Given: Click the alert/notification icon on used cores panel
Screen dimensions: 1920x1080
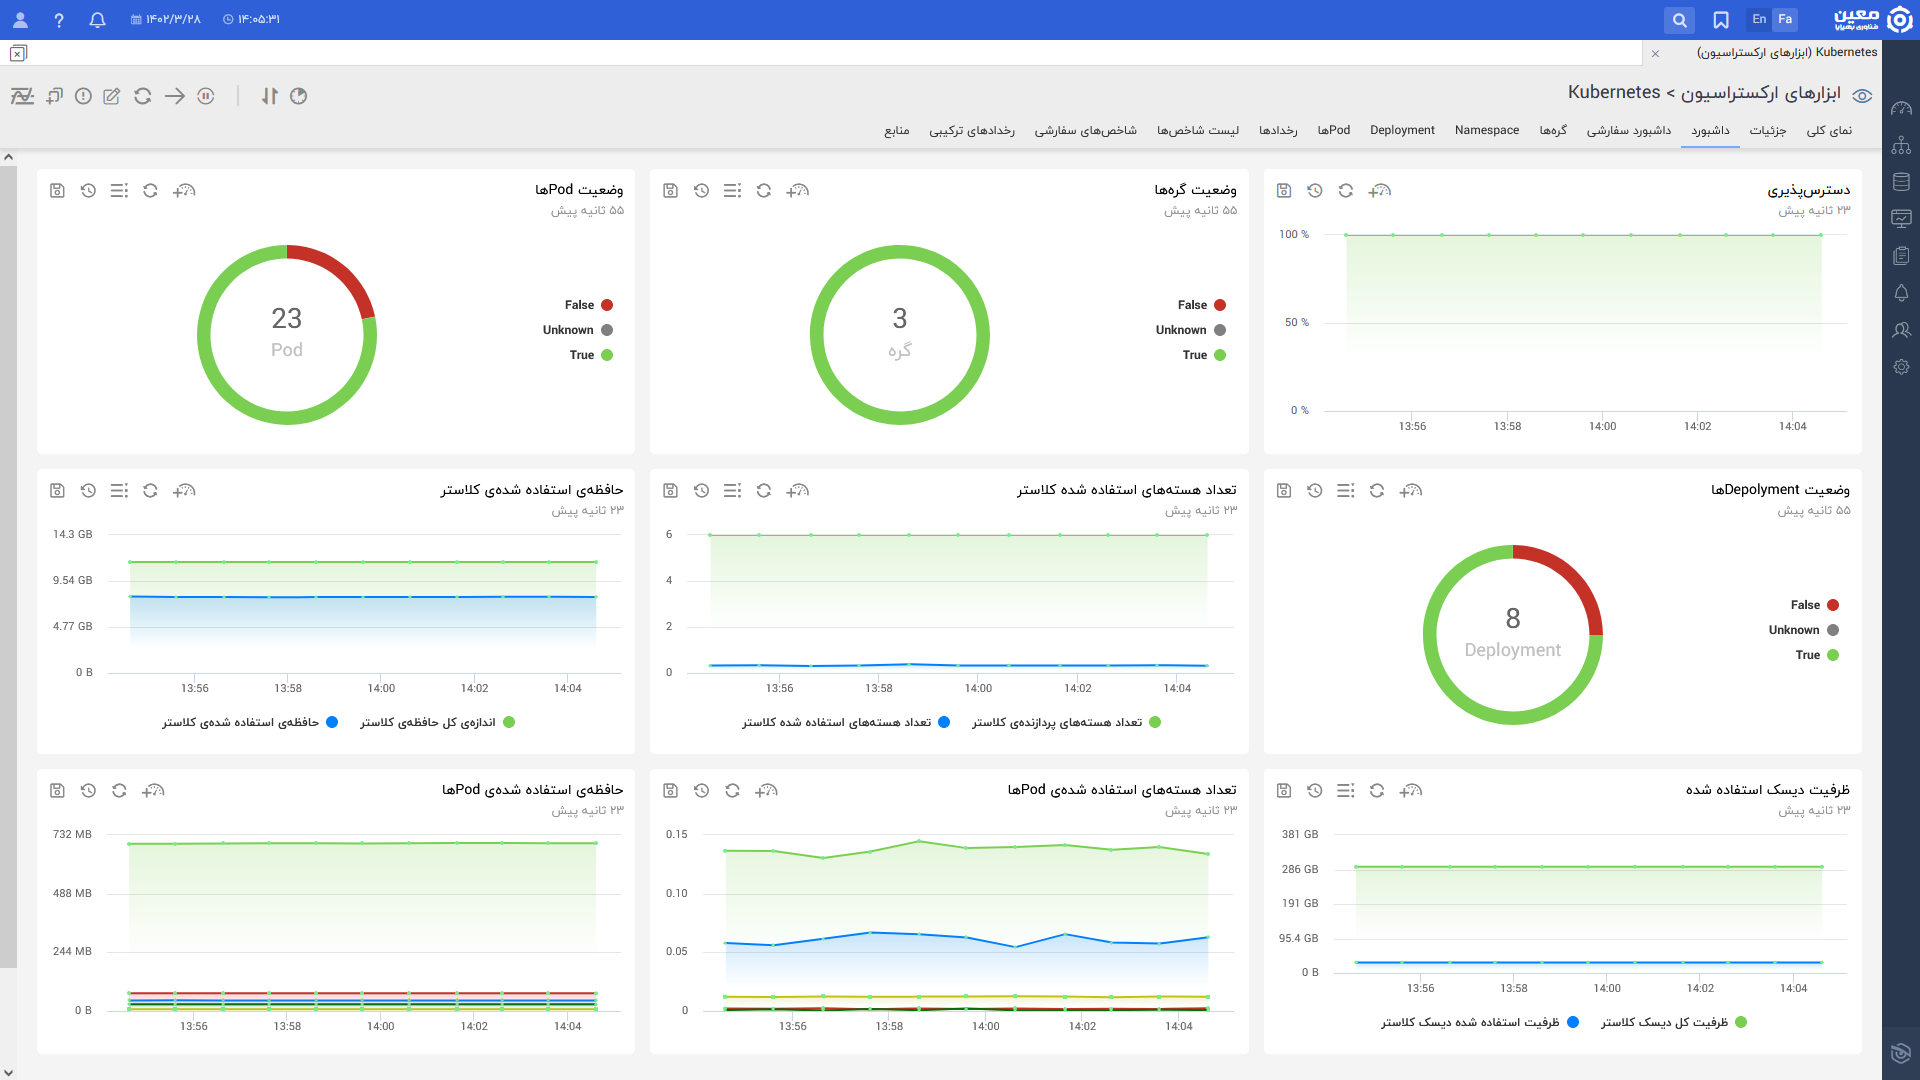Looking at the screenshot, I should click(796, 491).
